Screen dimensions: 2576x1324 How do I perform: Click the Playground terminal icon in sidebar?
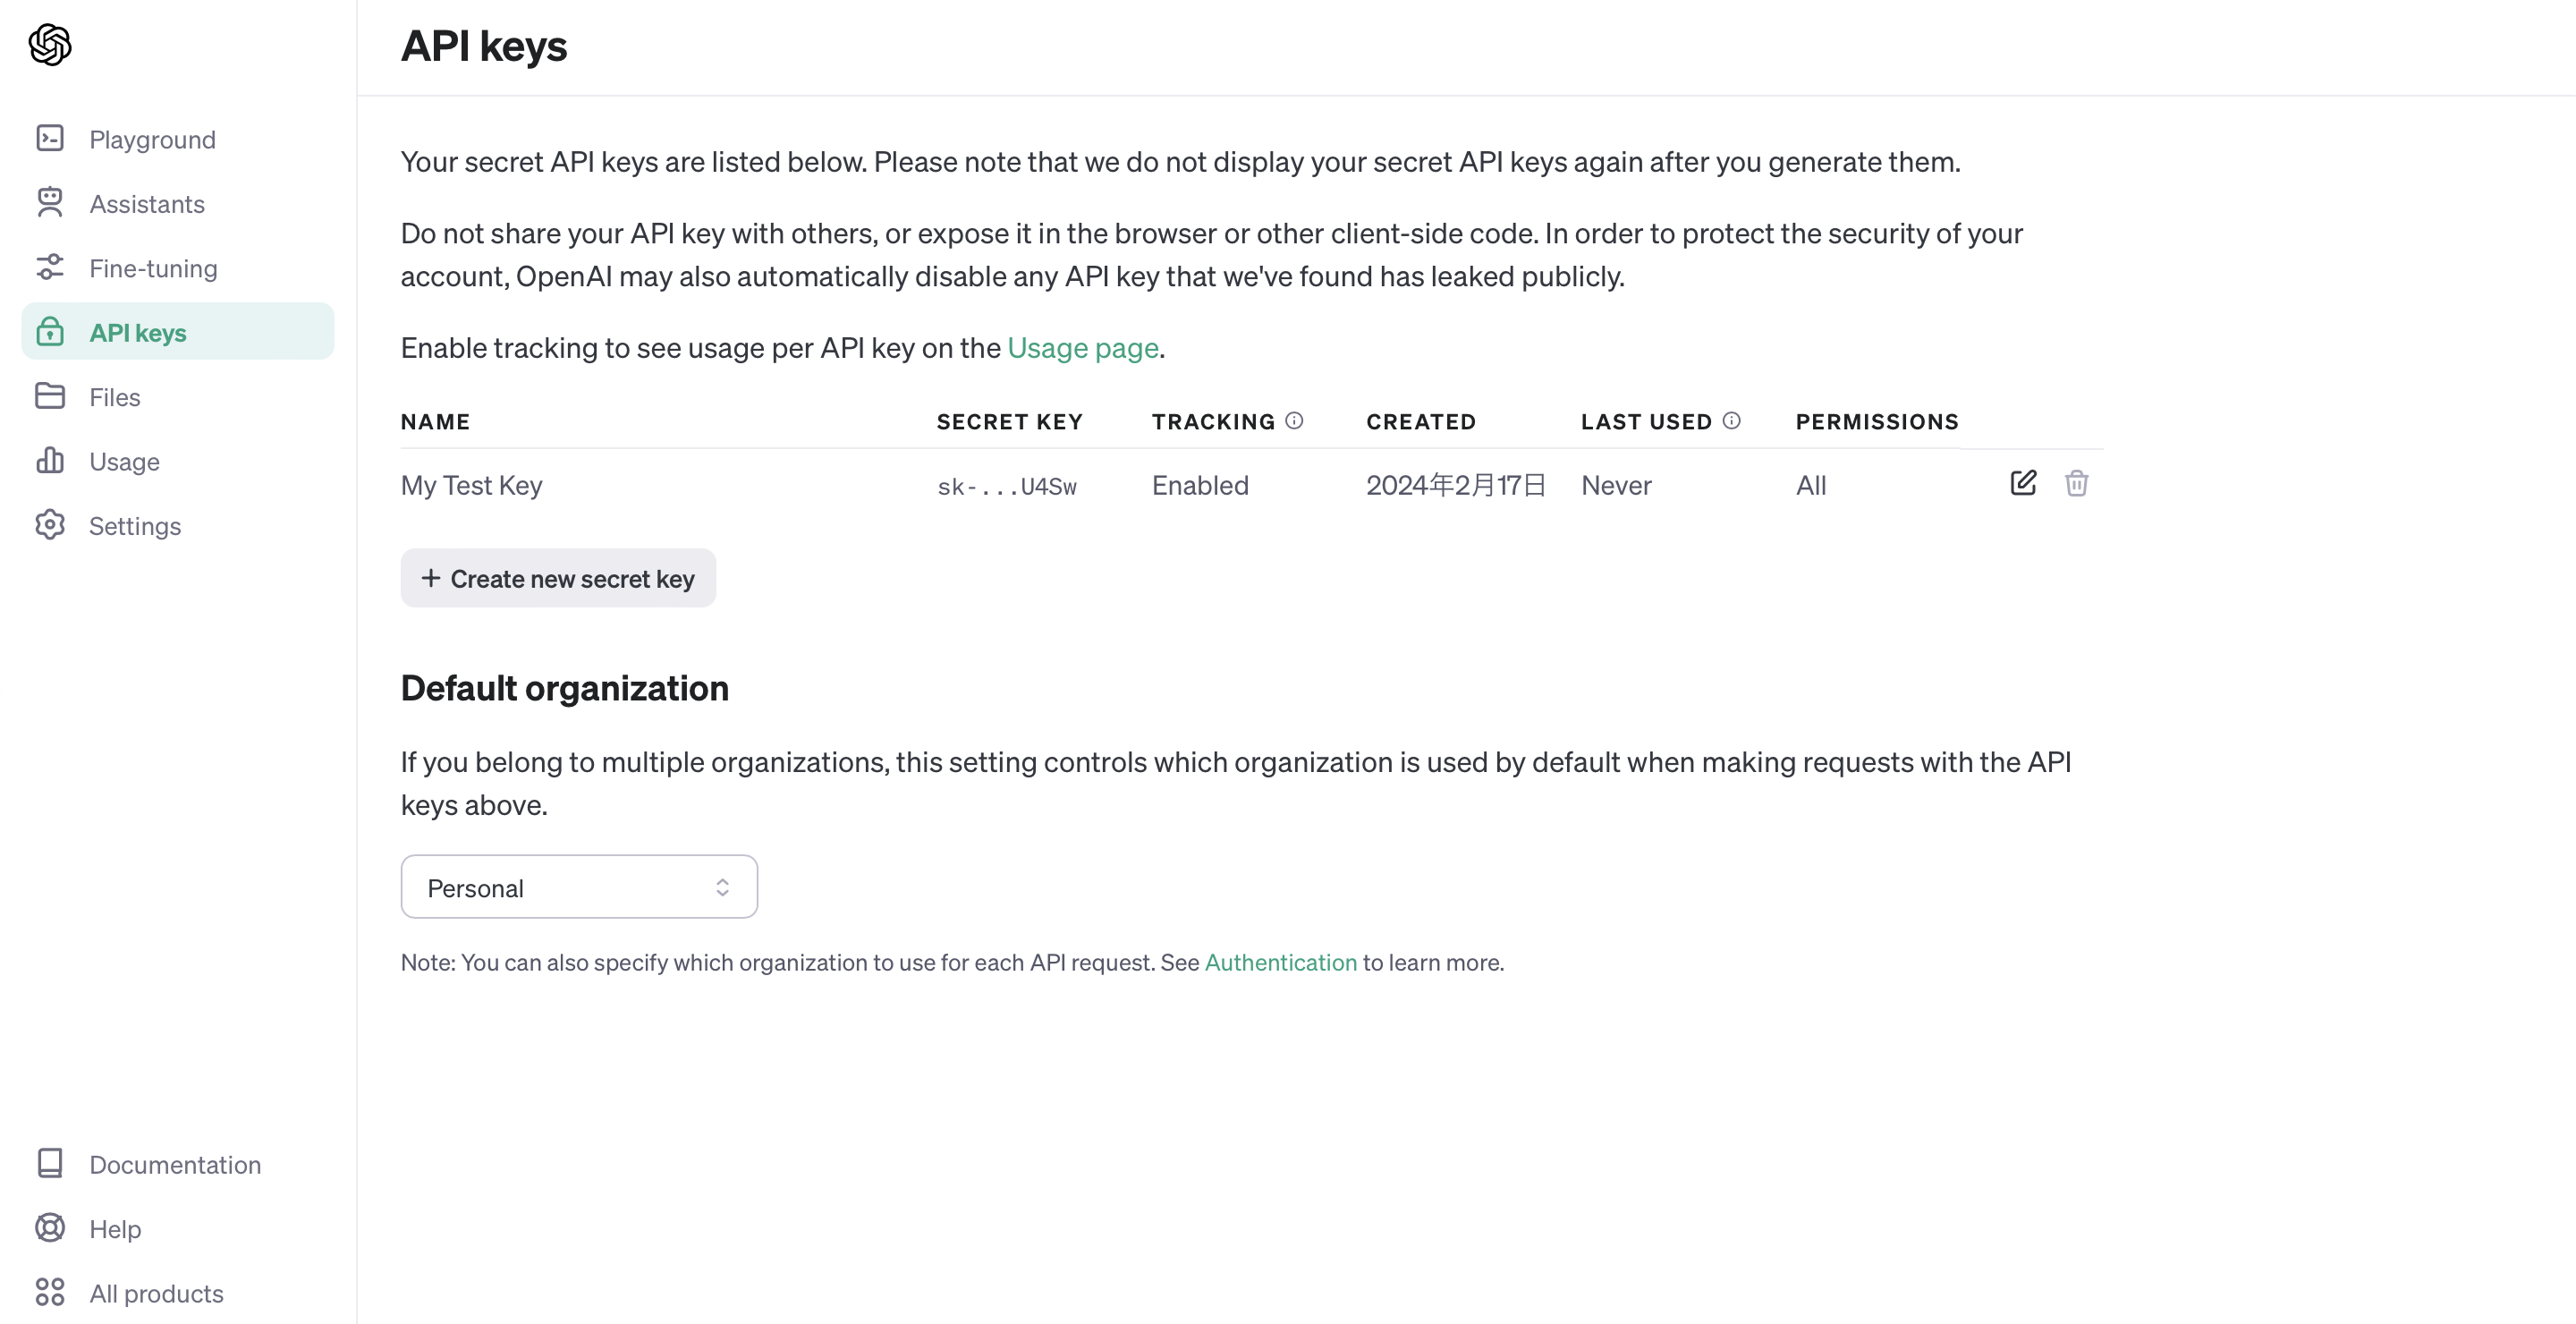[x=50, y=138]
